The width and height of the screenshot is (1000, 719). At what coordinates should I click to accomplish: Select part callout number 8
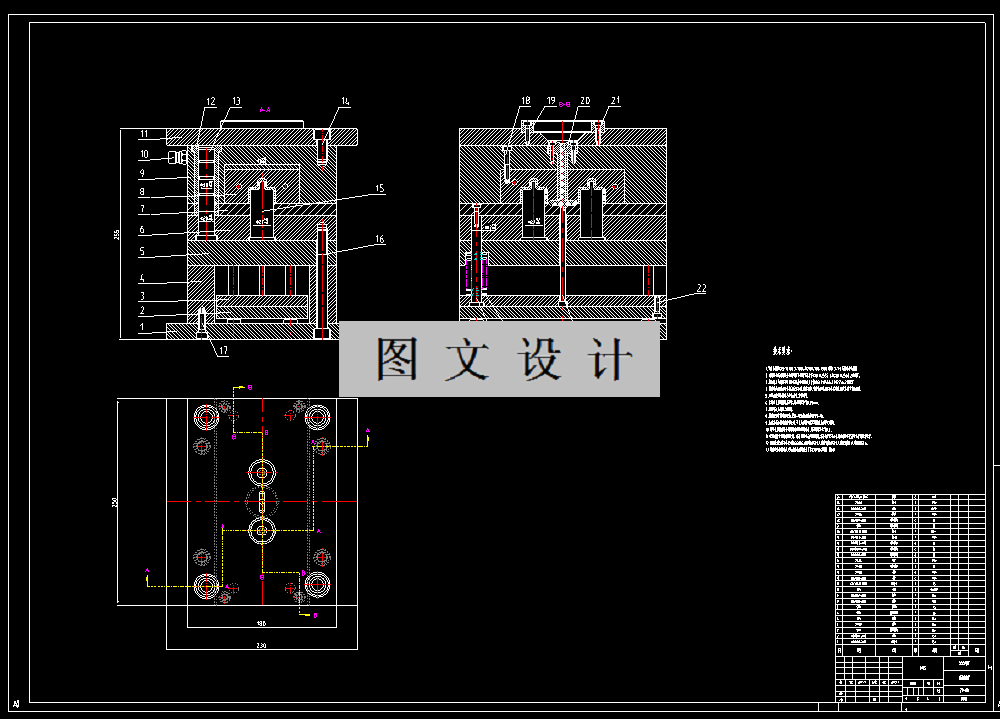142,191
